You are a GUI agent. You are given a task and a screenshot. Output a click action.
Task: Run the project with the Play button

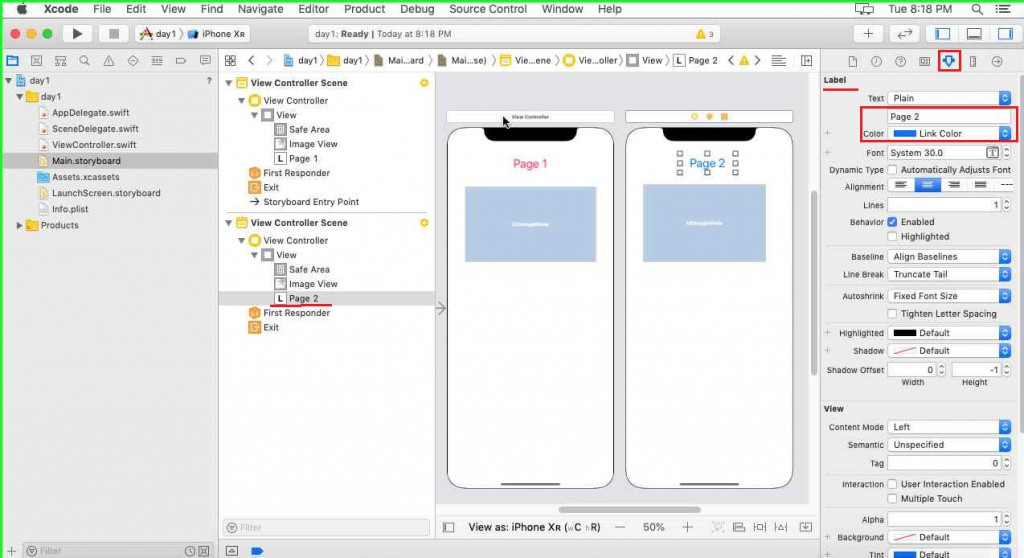[77, 33]
